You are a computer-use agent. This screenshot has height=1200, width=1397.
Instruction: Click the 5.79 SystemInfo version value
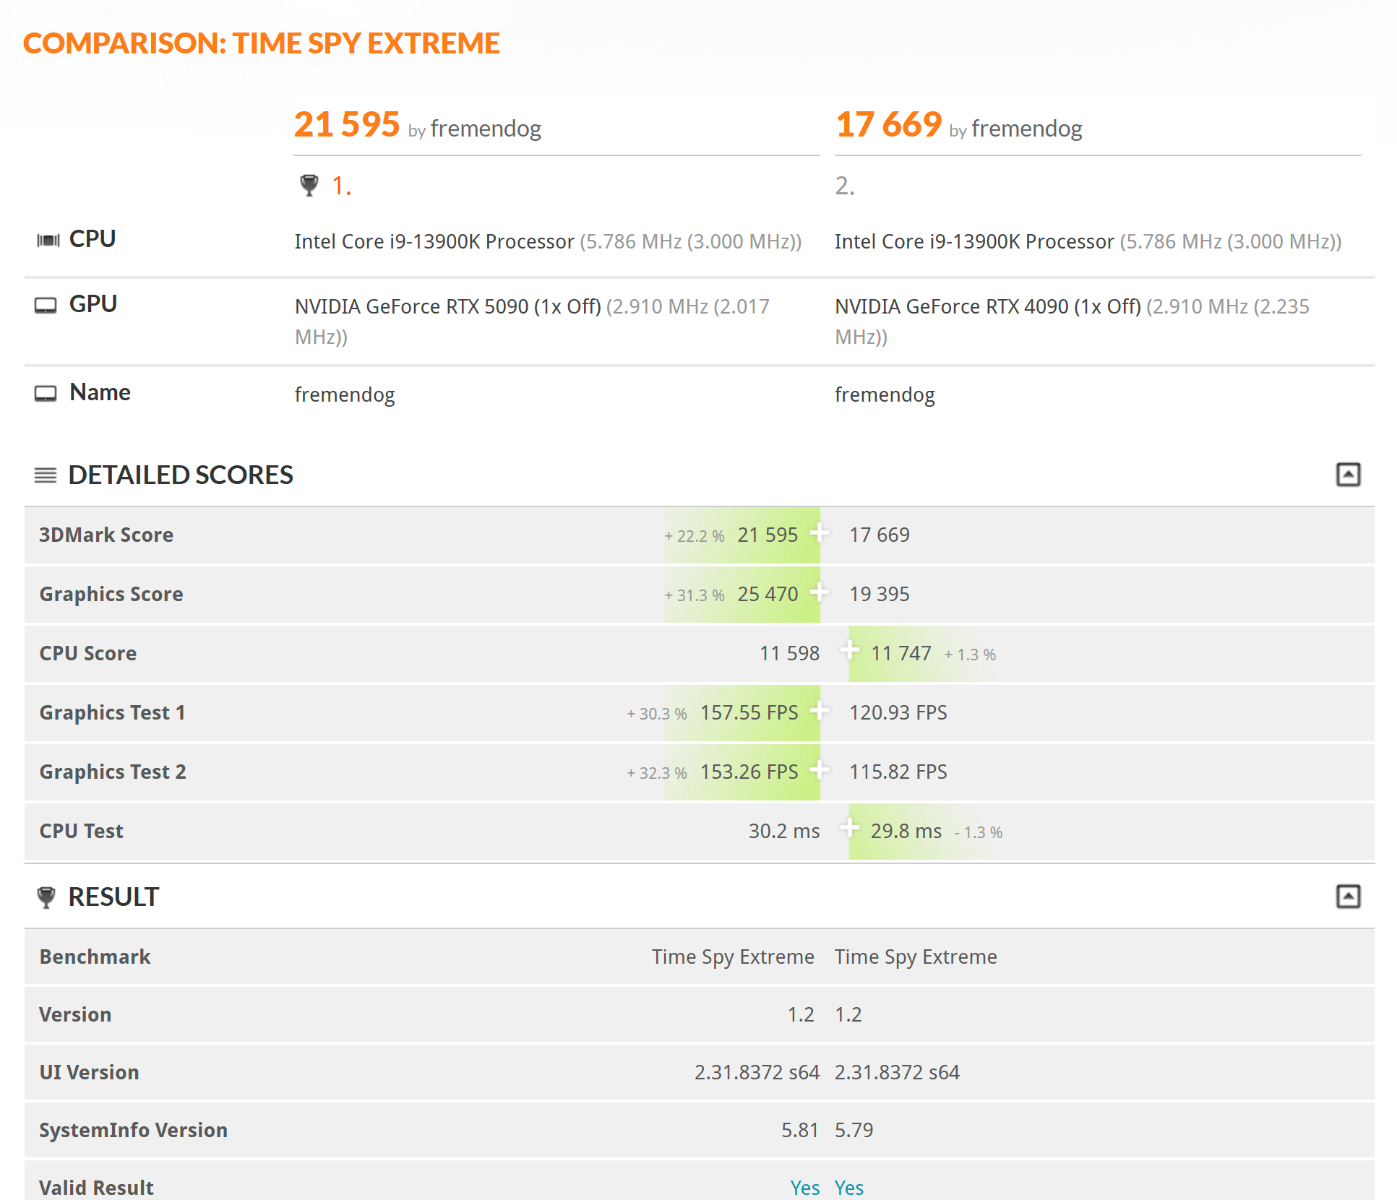click(x=854, y=1130)
